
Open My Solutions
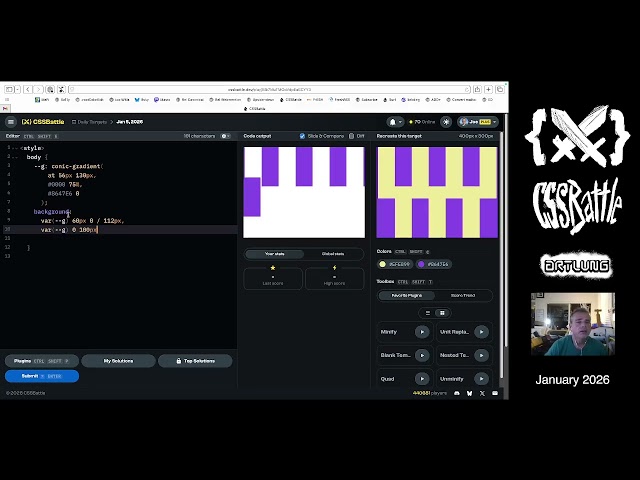(x=118, y=361)
